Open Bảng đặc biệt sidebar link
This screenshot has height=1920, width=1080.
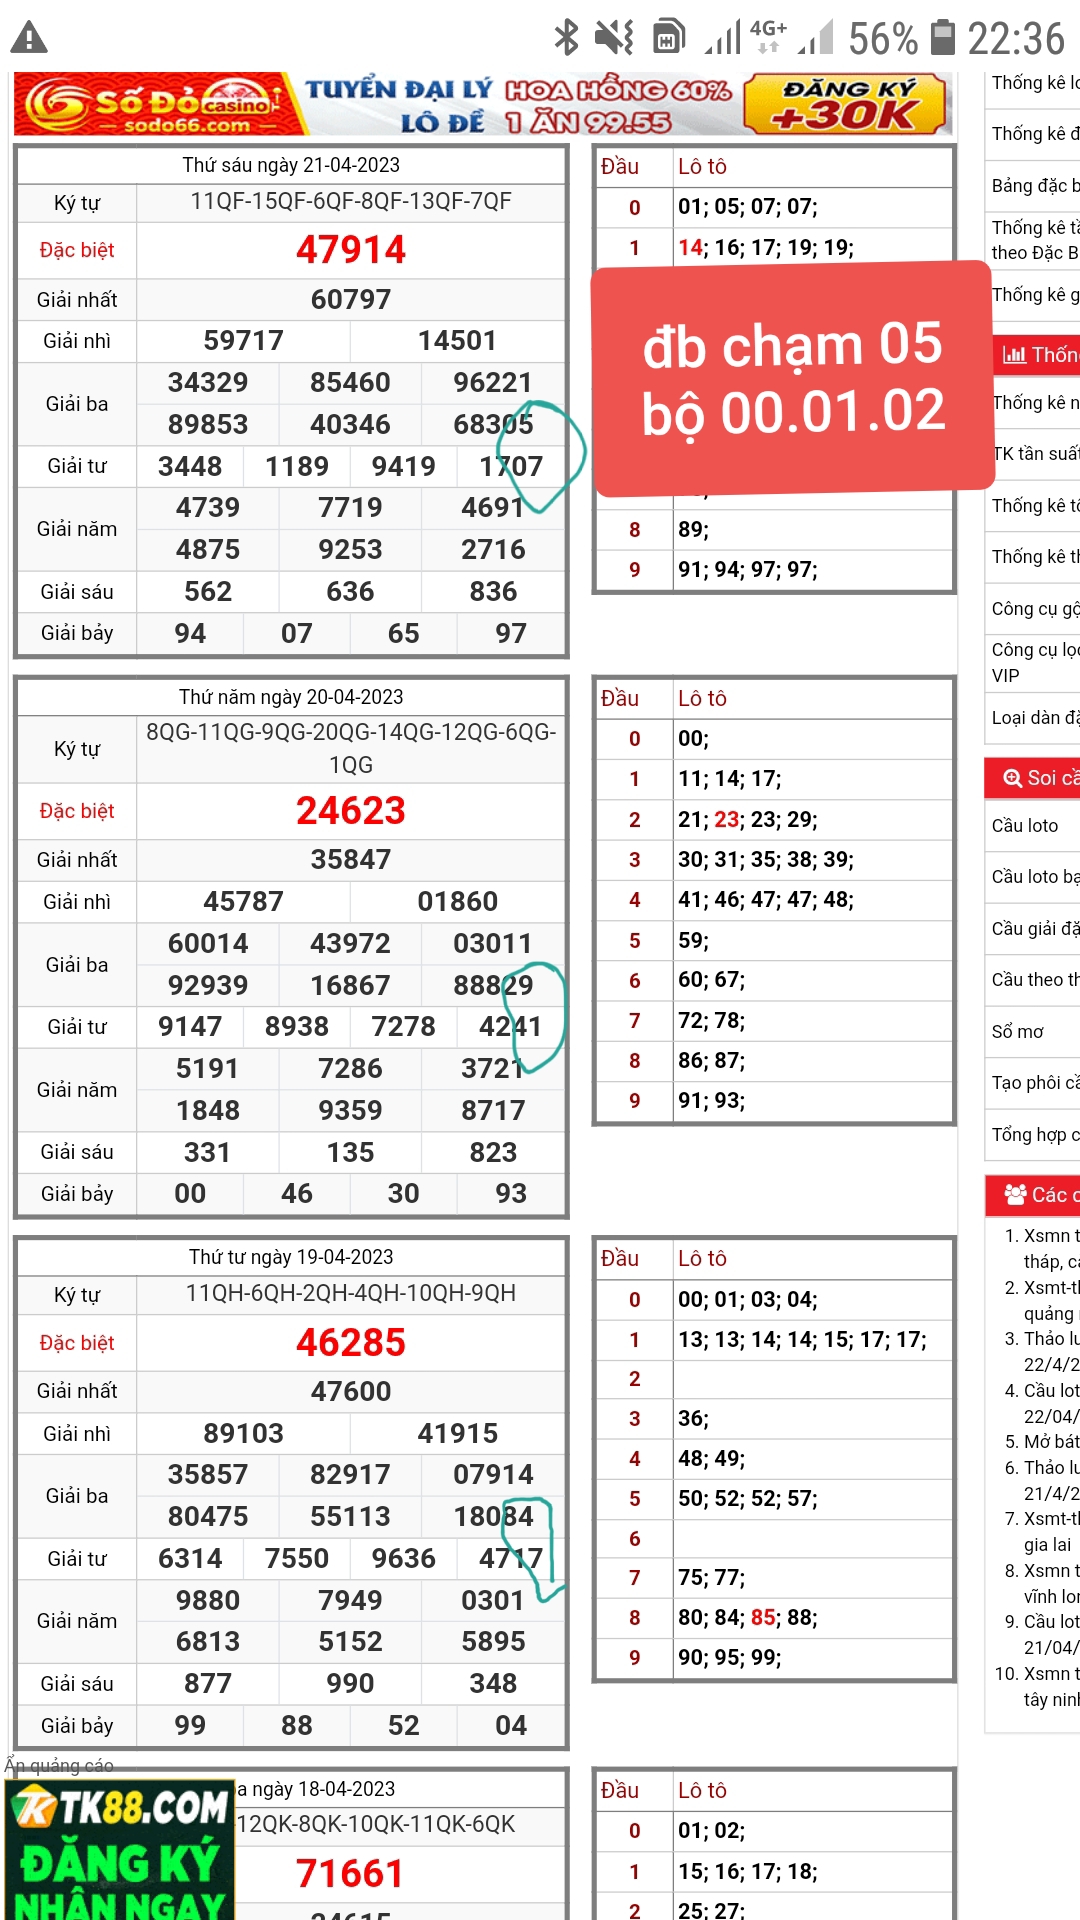pos(1034,186)
